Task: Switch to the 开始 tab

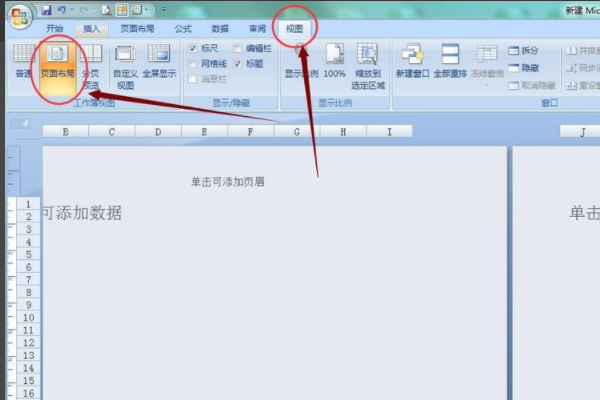Action: click(55, 29)
